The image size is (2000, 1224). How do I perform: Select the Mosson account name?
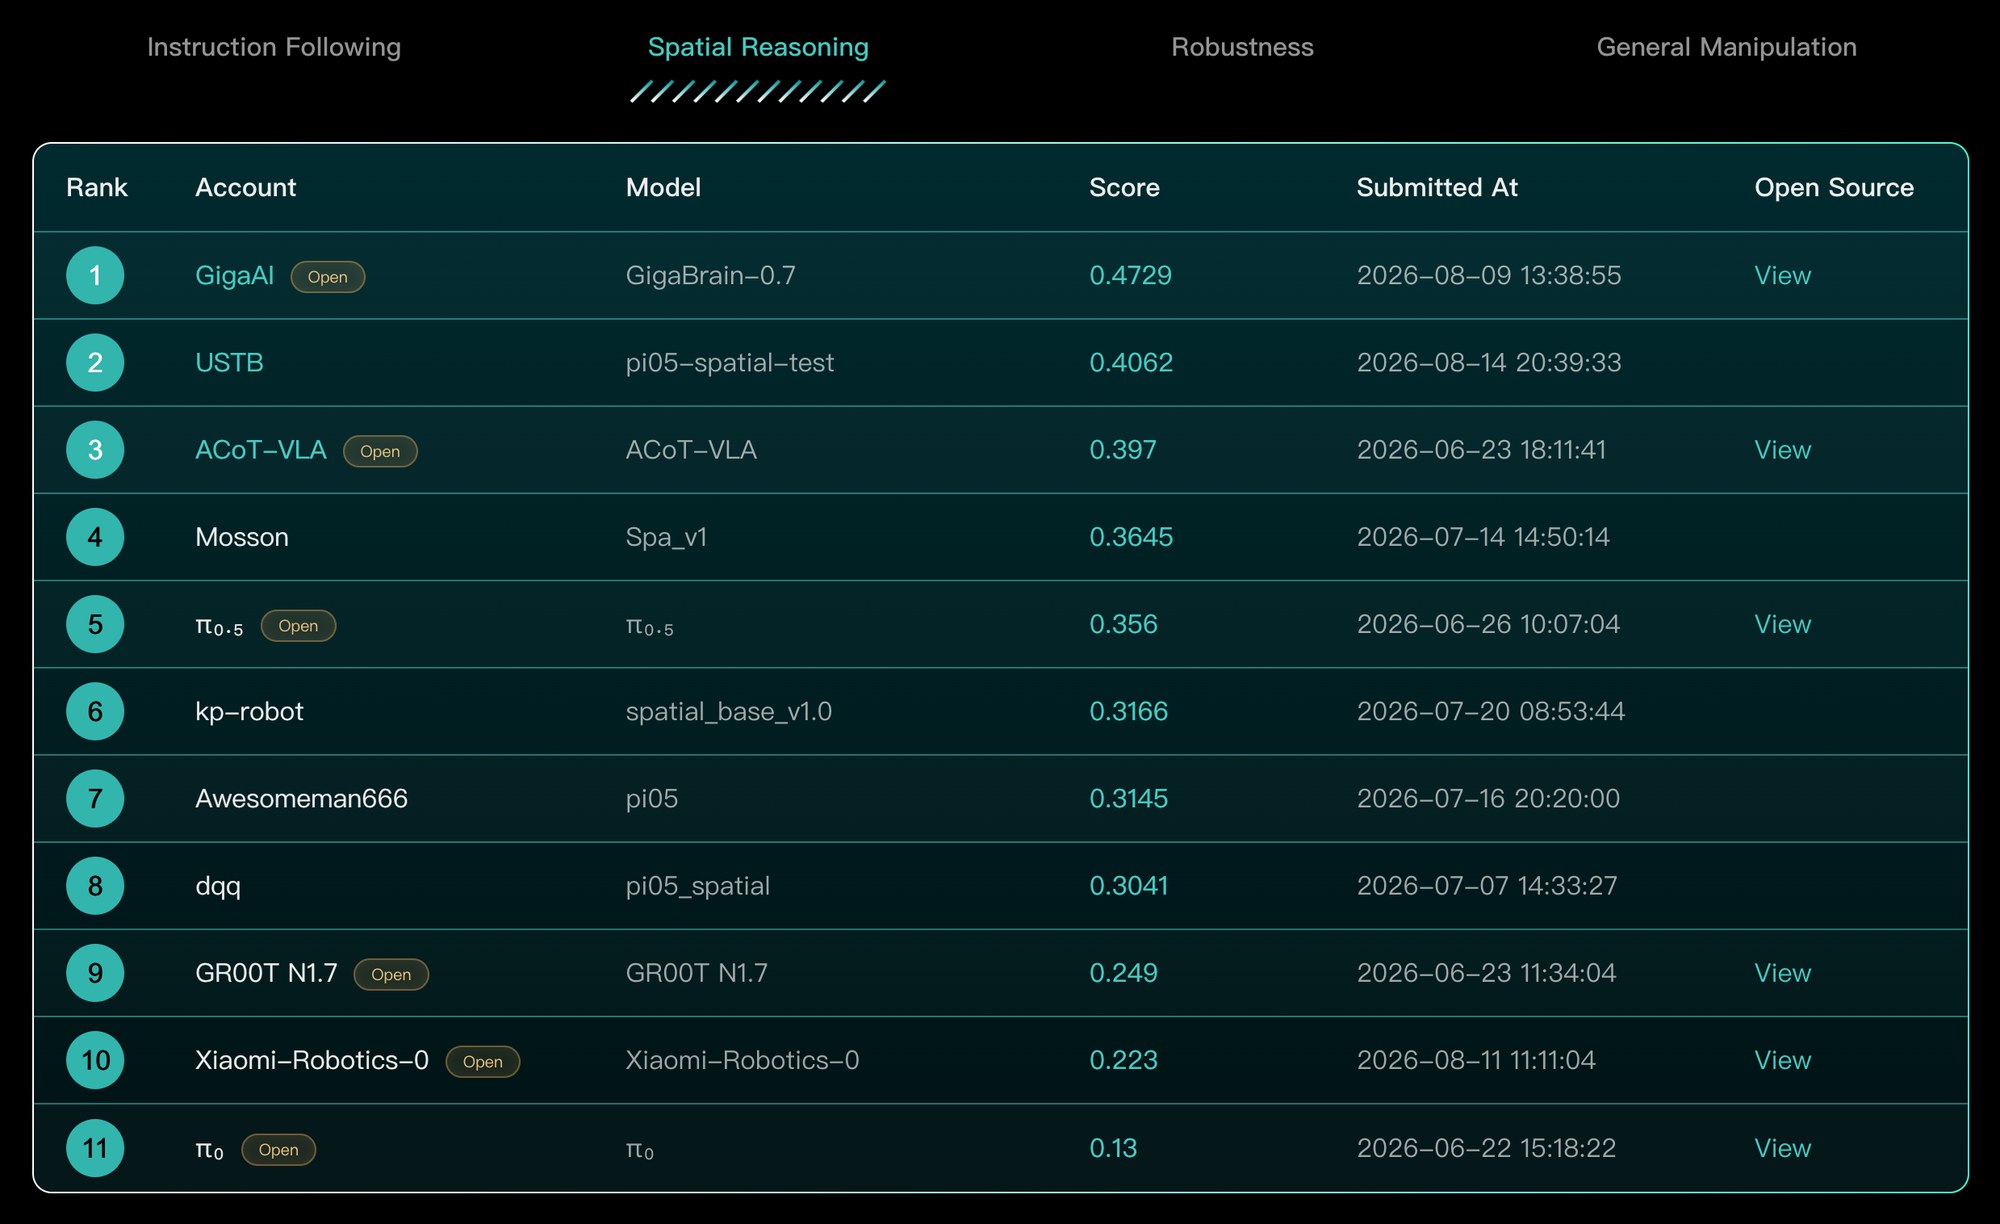[242, 537]
